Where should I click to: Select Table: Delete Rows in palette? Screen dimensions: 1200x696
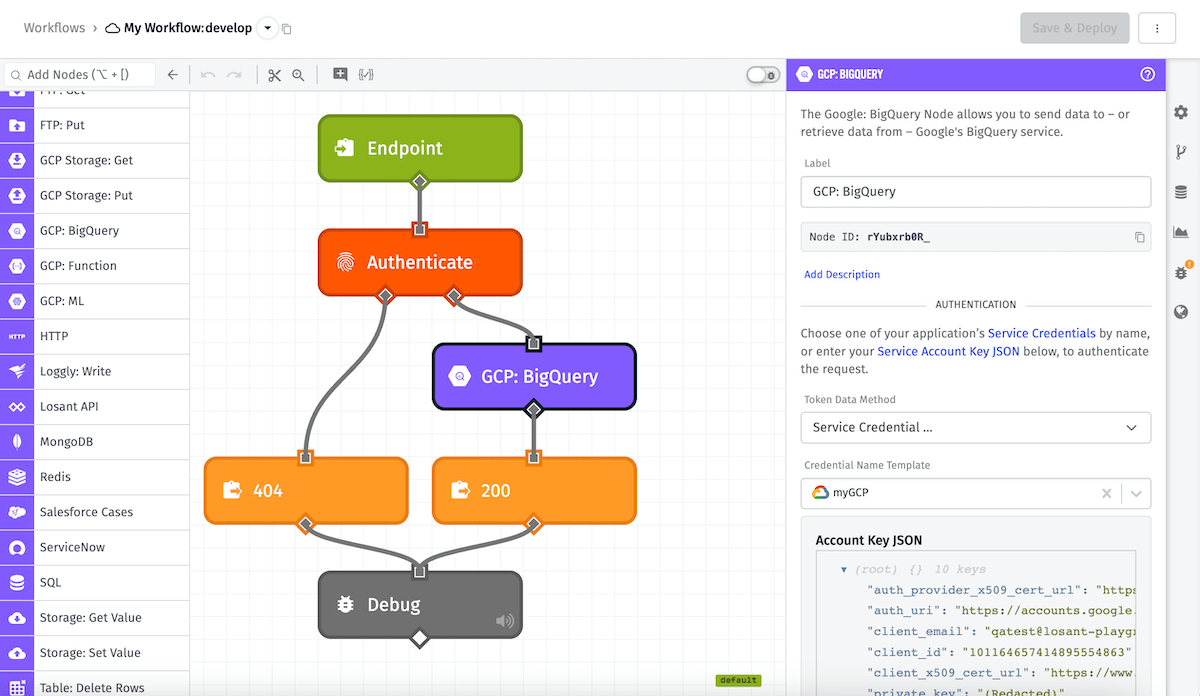[95, 685]
